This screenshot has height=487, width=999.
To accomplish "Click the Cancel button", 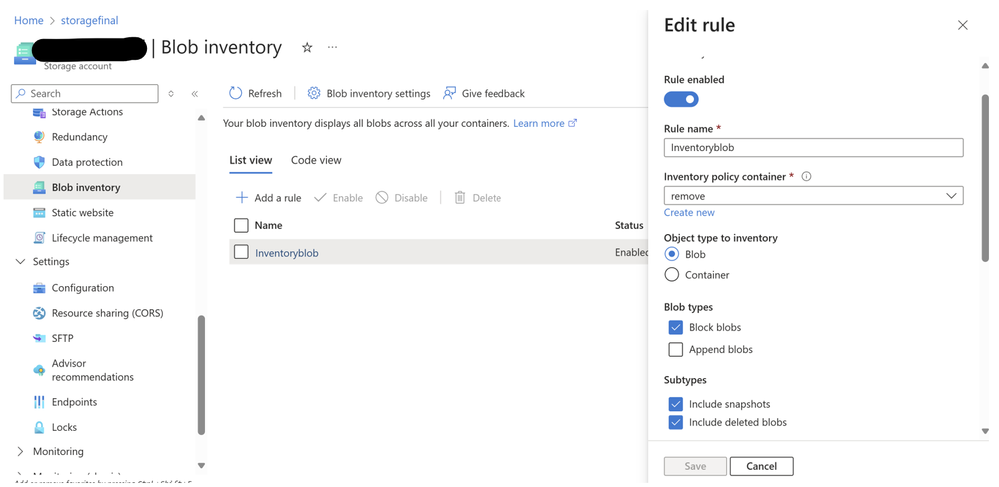I will point(761,466).
